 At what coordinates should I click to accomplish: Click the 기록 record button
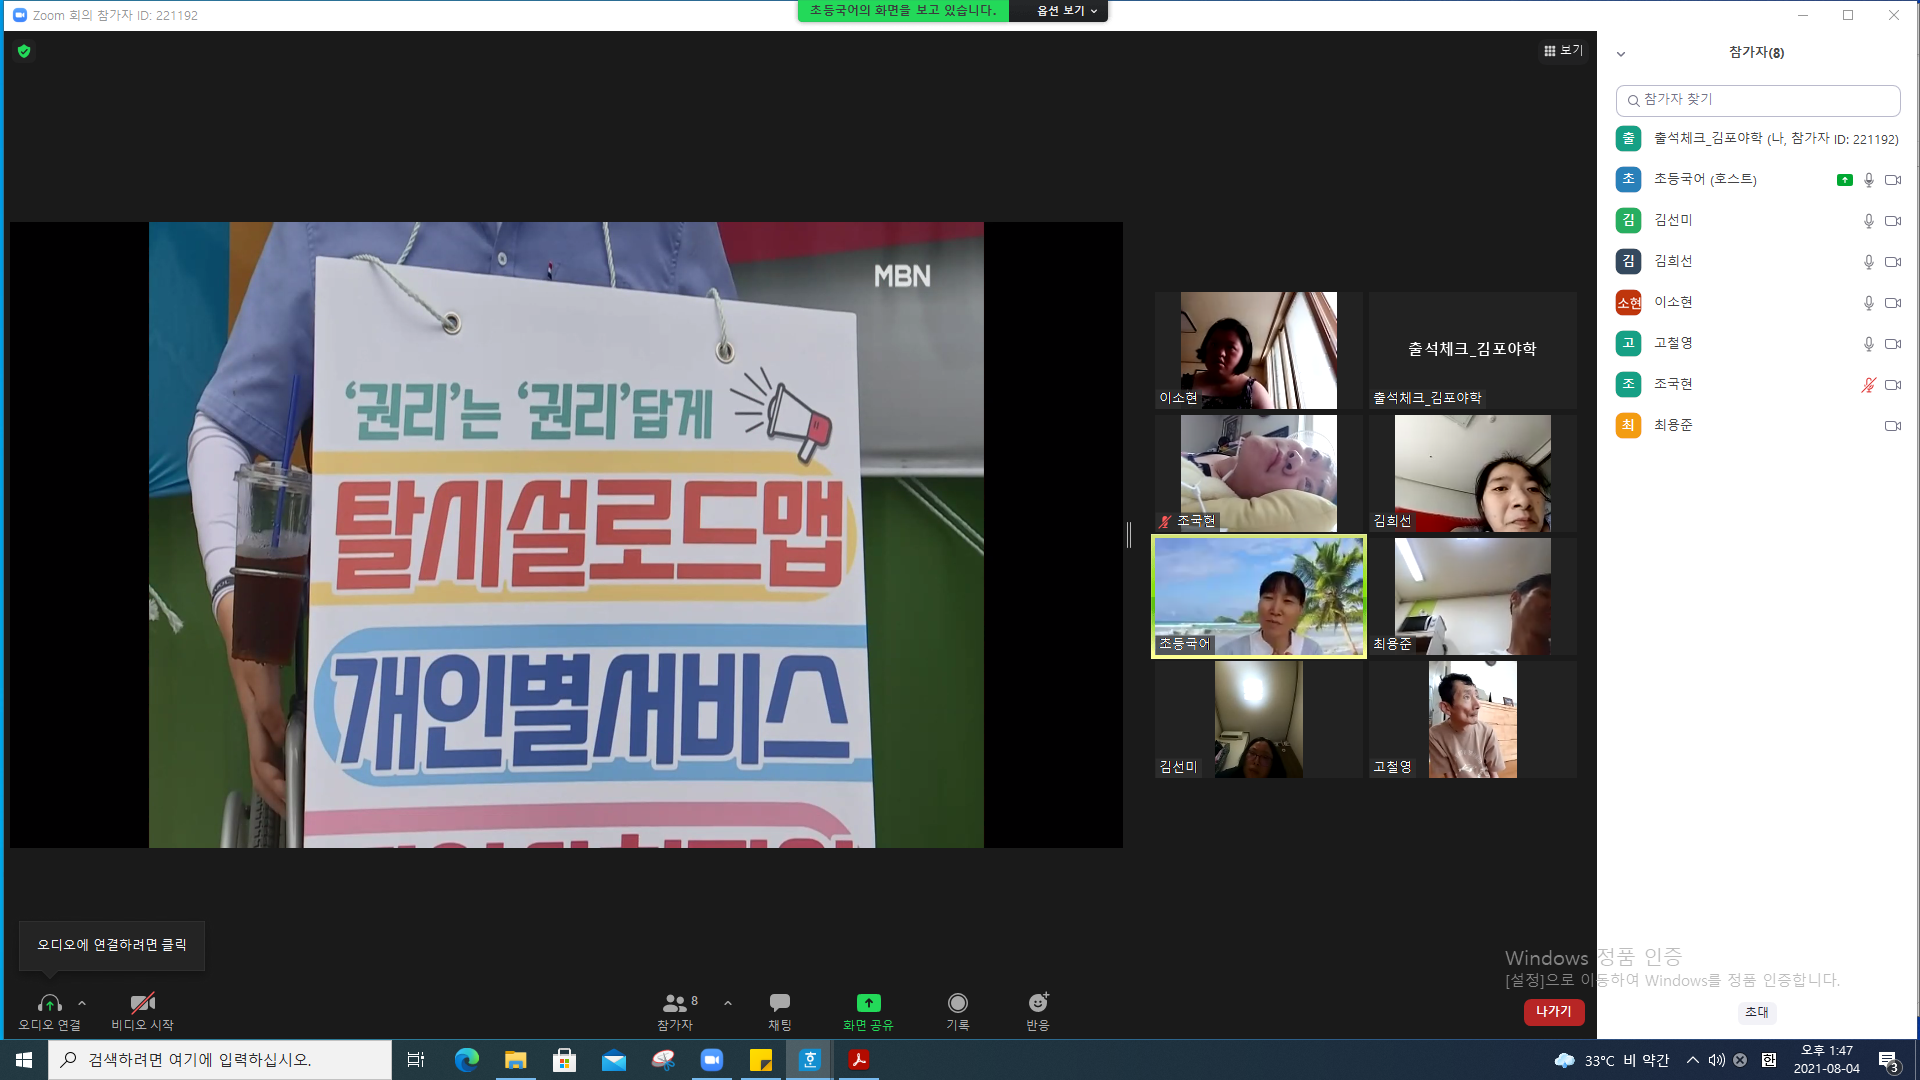tap(958, 1011)
